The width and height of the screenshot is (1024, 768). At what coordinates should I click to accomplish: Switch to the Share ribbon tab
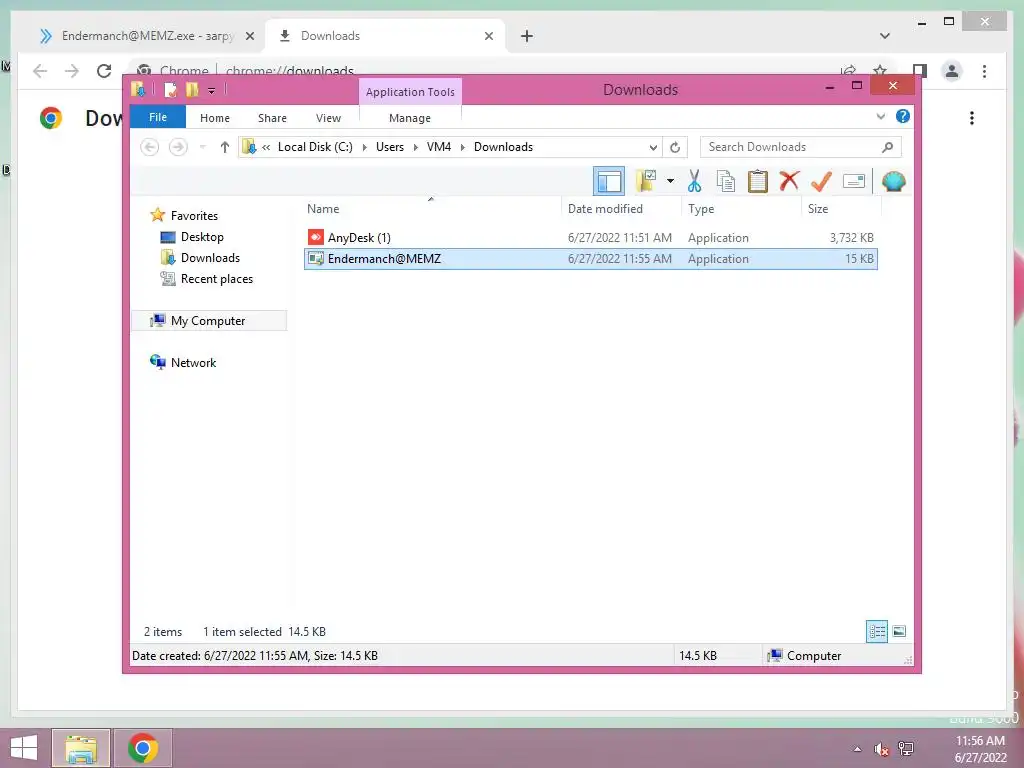pos(272,118)
